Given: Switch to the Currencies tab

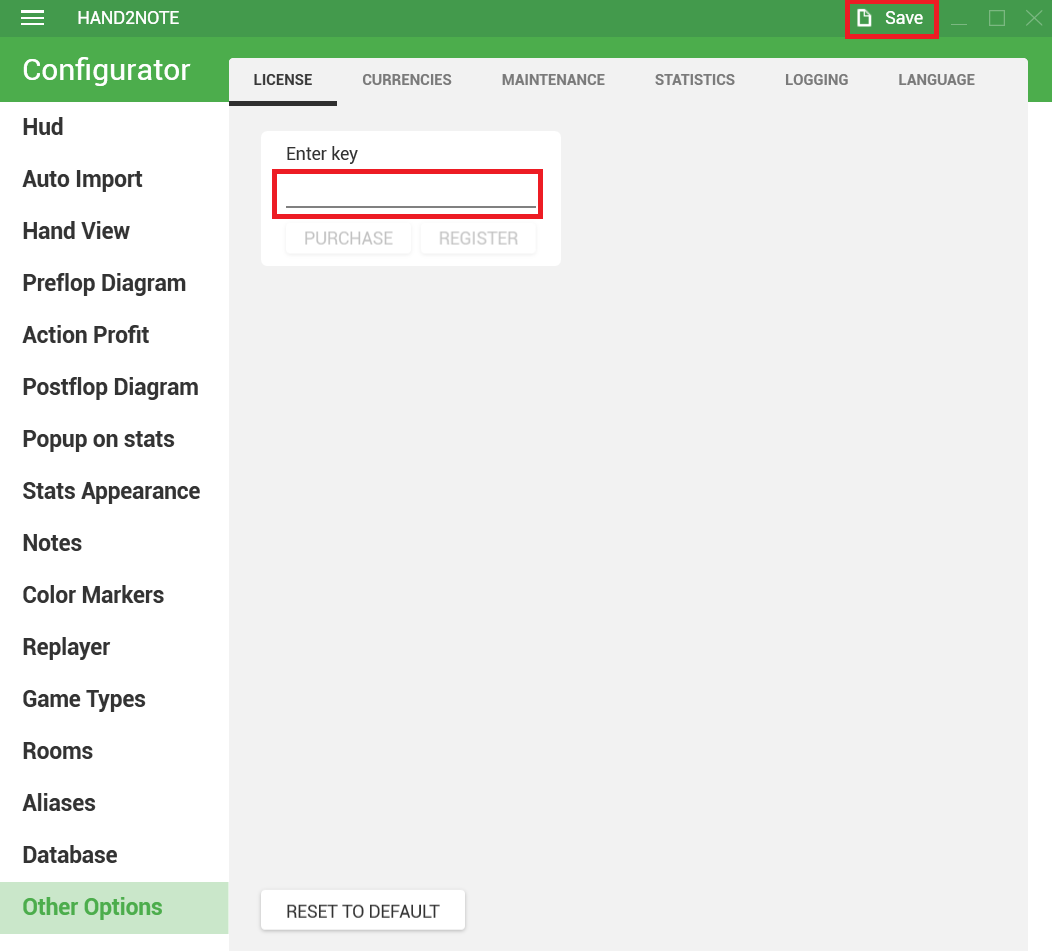Looking at the screenshot, I should coord(406,80).
